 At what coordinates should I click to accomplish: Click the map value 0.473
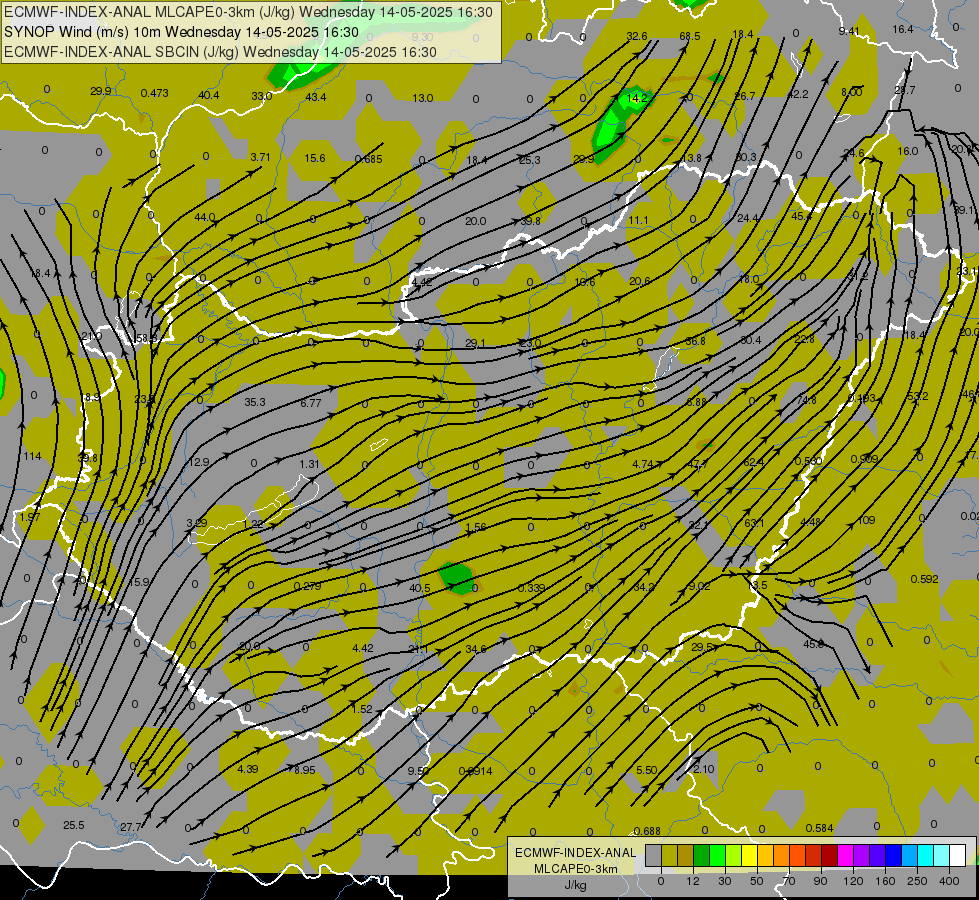point(154,93)
